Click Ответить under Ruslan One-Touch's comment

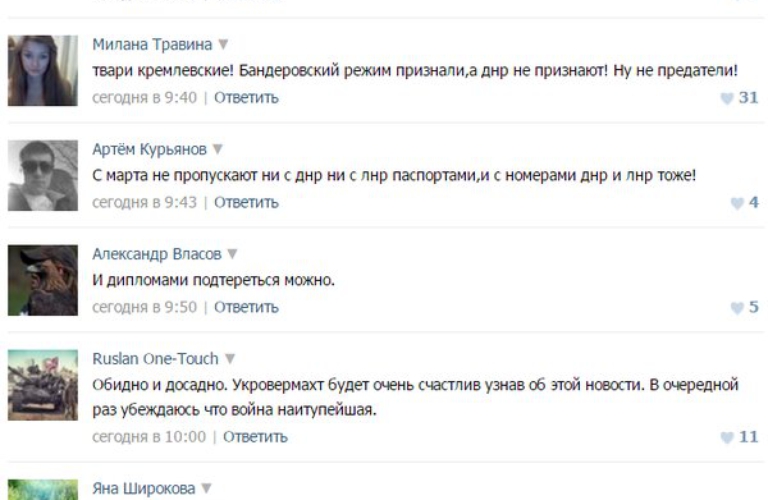(255, 437)
